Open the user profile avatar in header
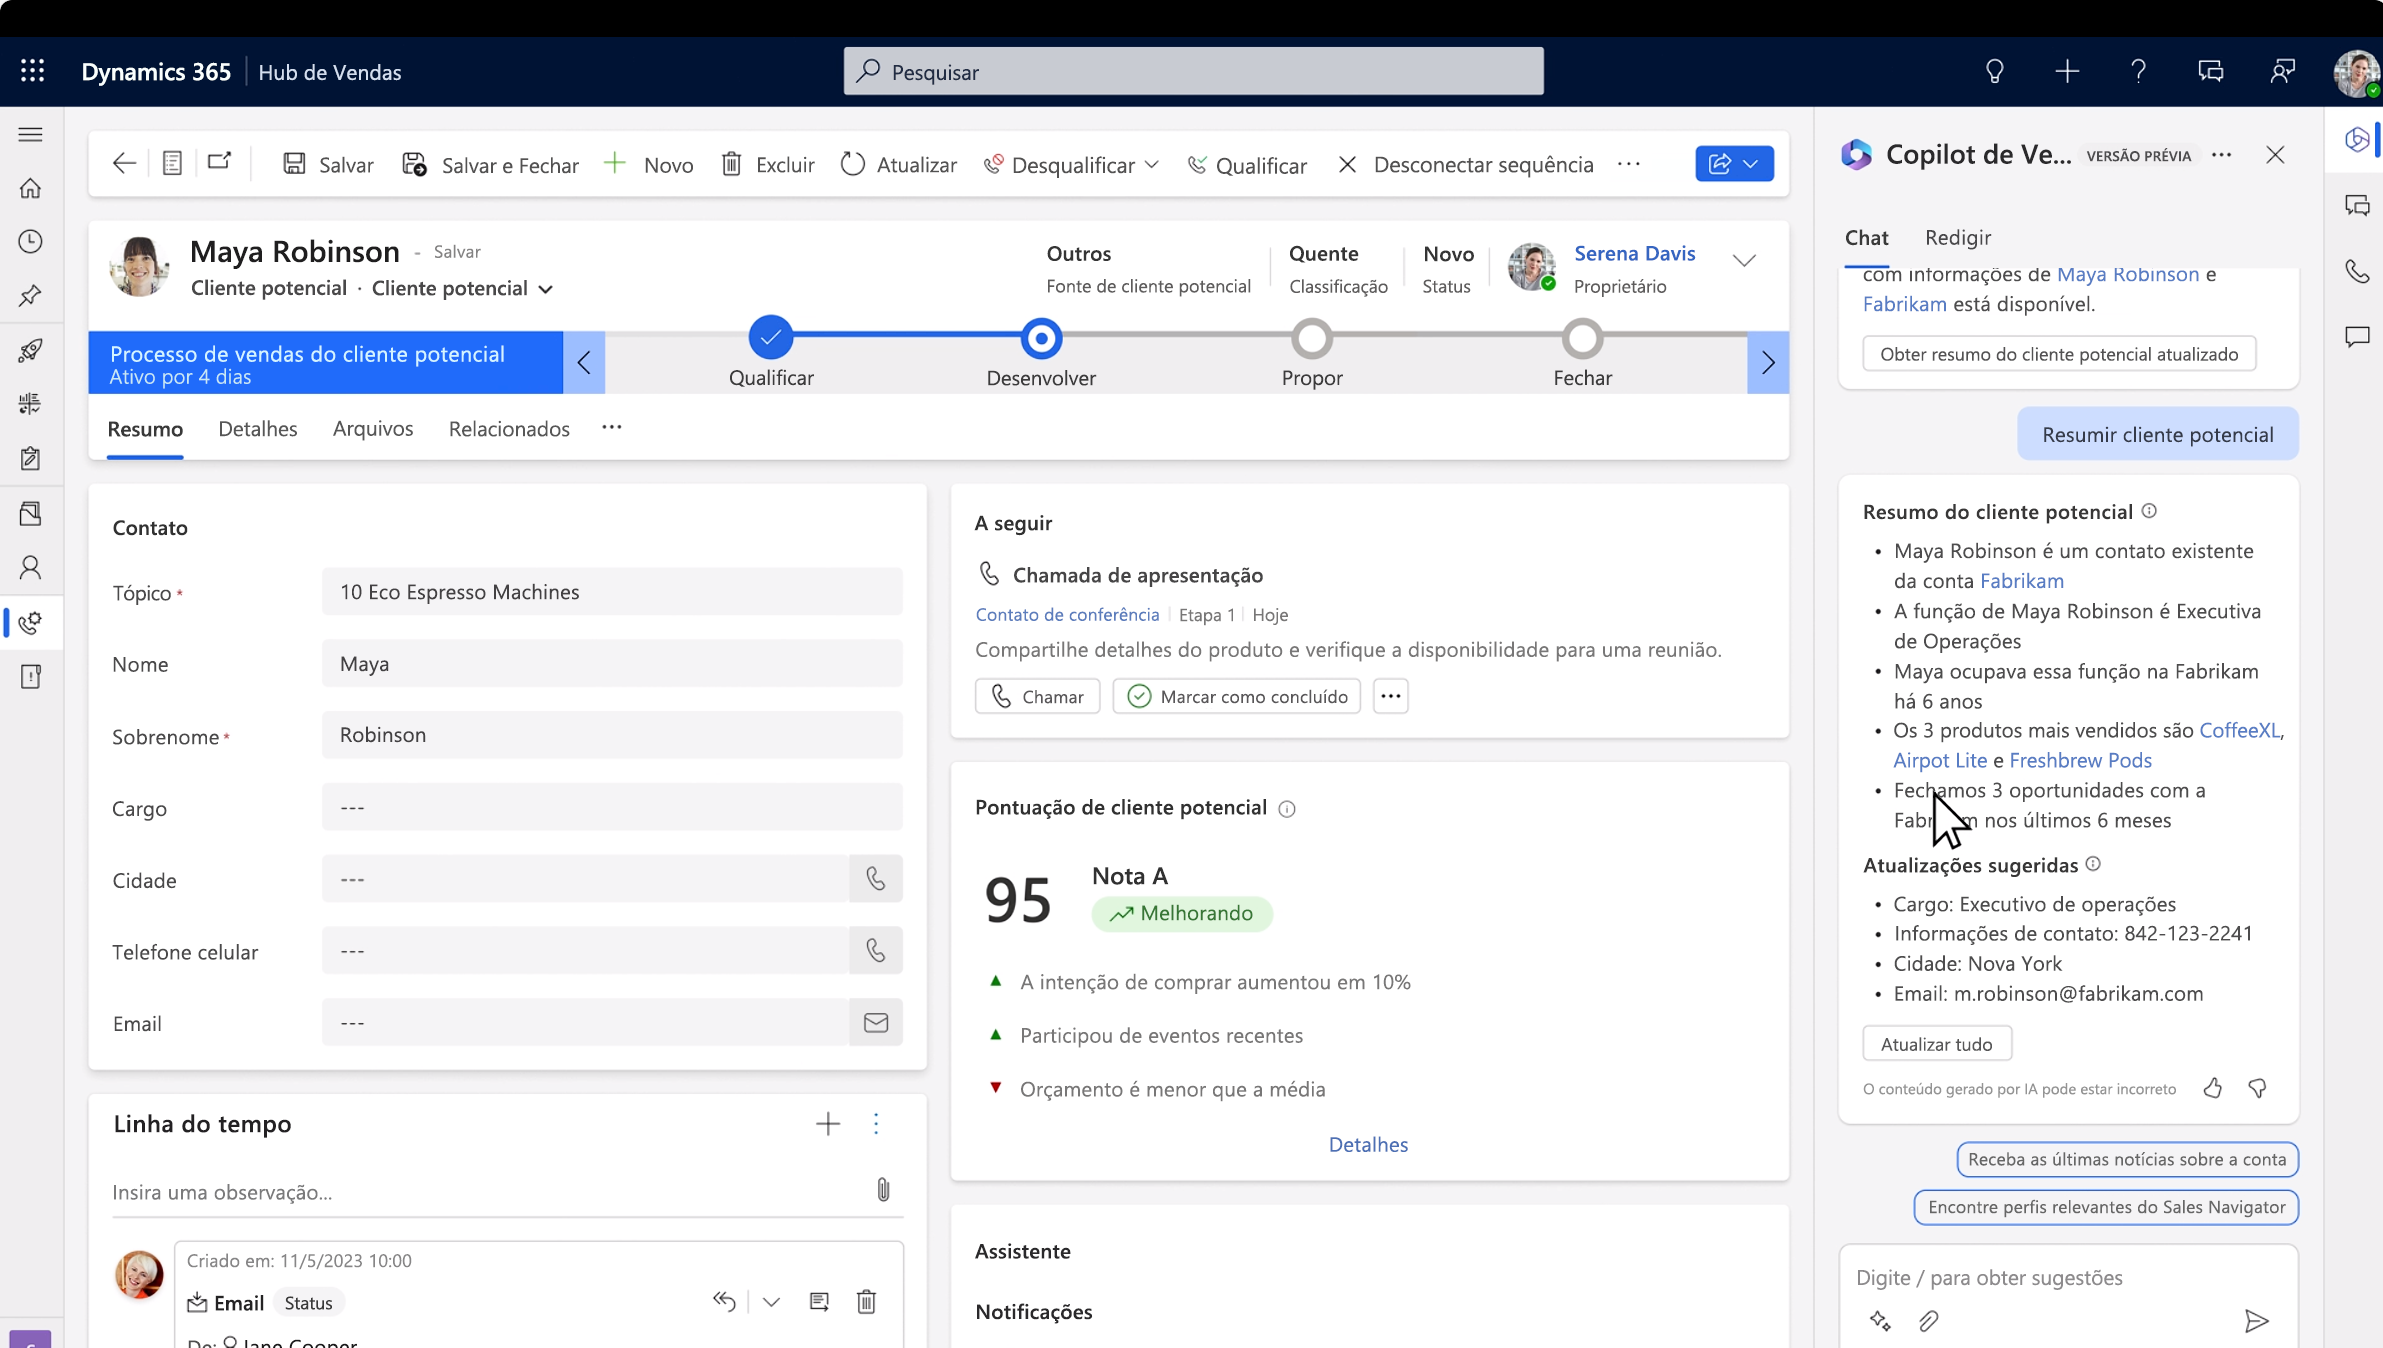The width and height of the screenshot is (2383, 1348). 2356,72
